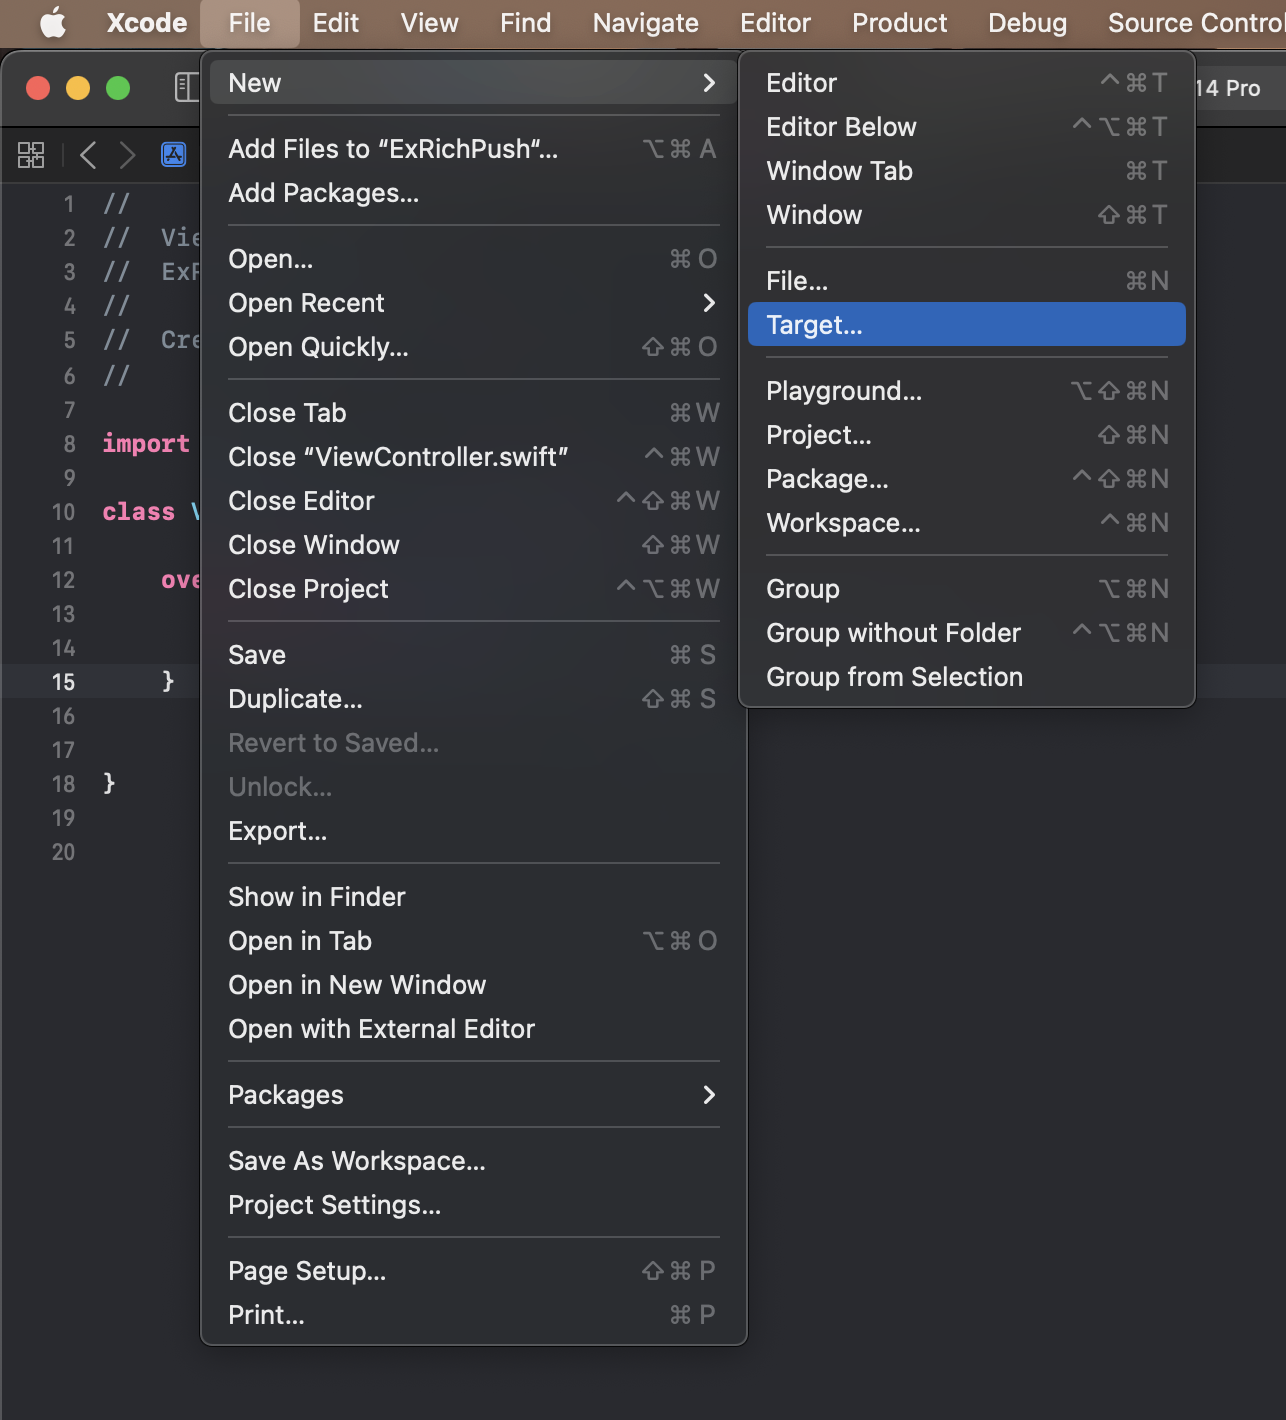This screenshot has height=1420, width=1286.
Task: Choose Close "ViewController.swift"
Action: [473, 457]
